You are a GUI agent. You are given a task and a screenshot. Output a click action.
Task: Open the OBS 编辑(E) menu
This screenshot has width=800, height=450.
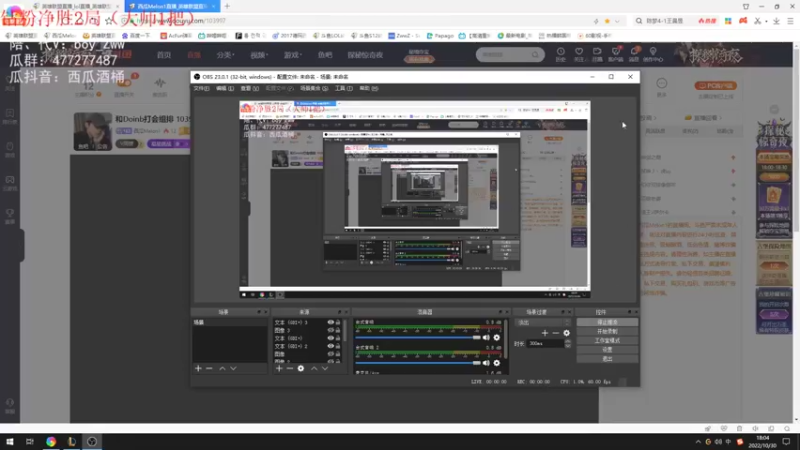pyautogui.click(x=224, y=88)
